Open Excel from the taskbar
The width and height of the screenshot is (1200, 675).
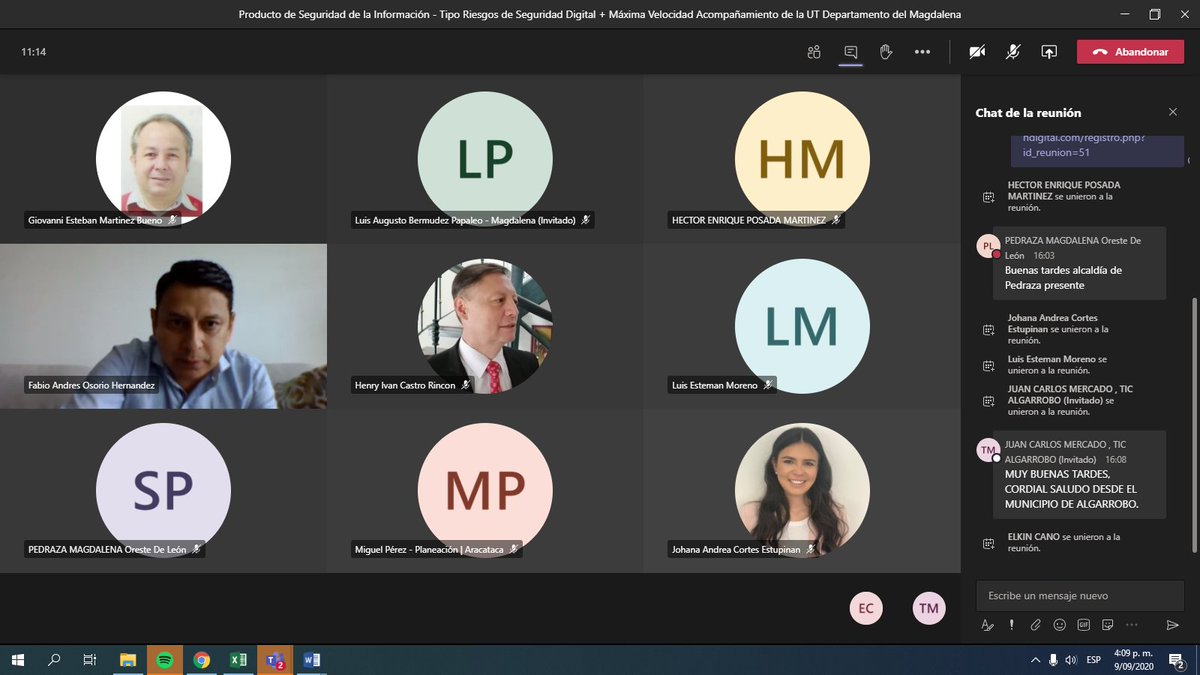[238, 660]
